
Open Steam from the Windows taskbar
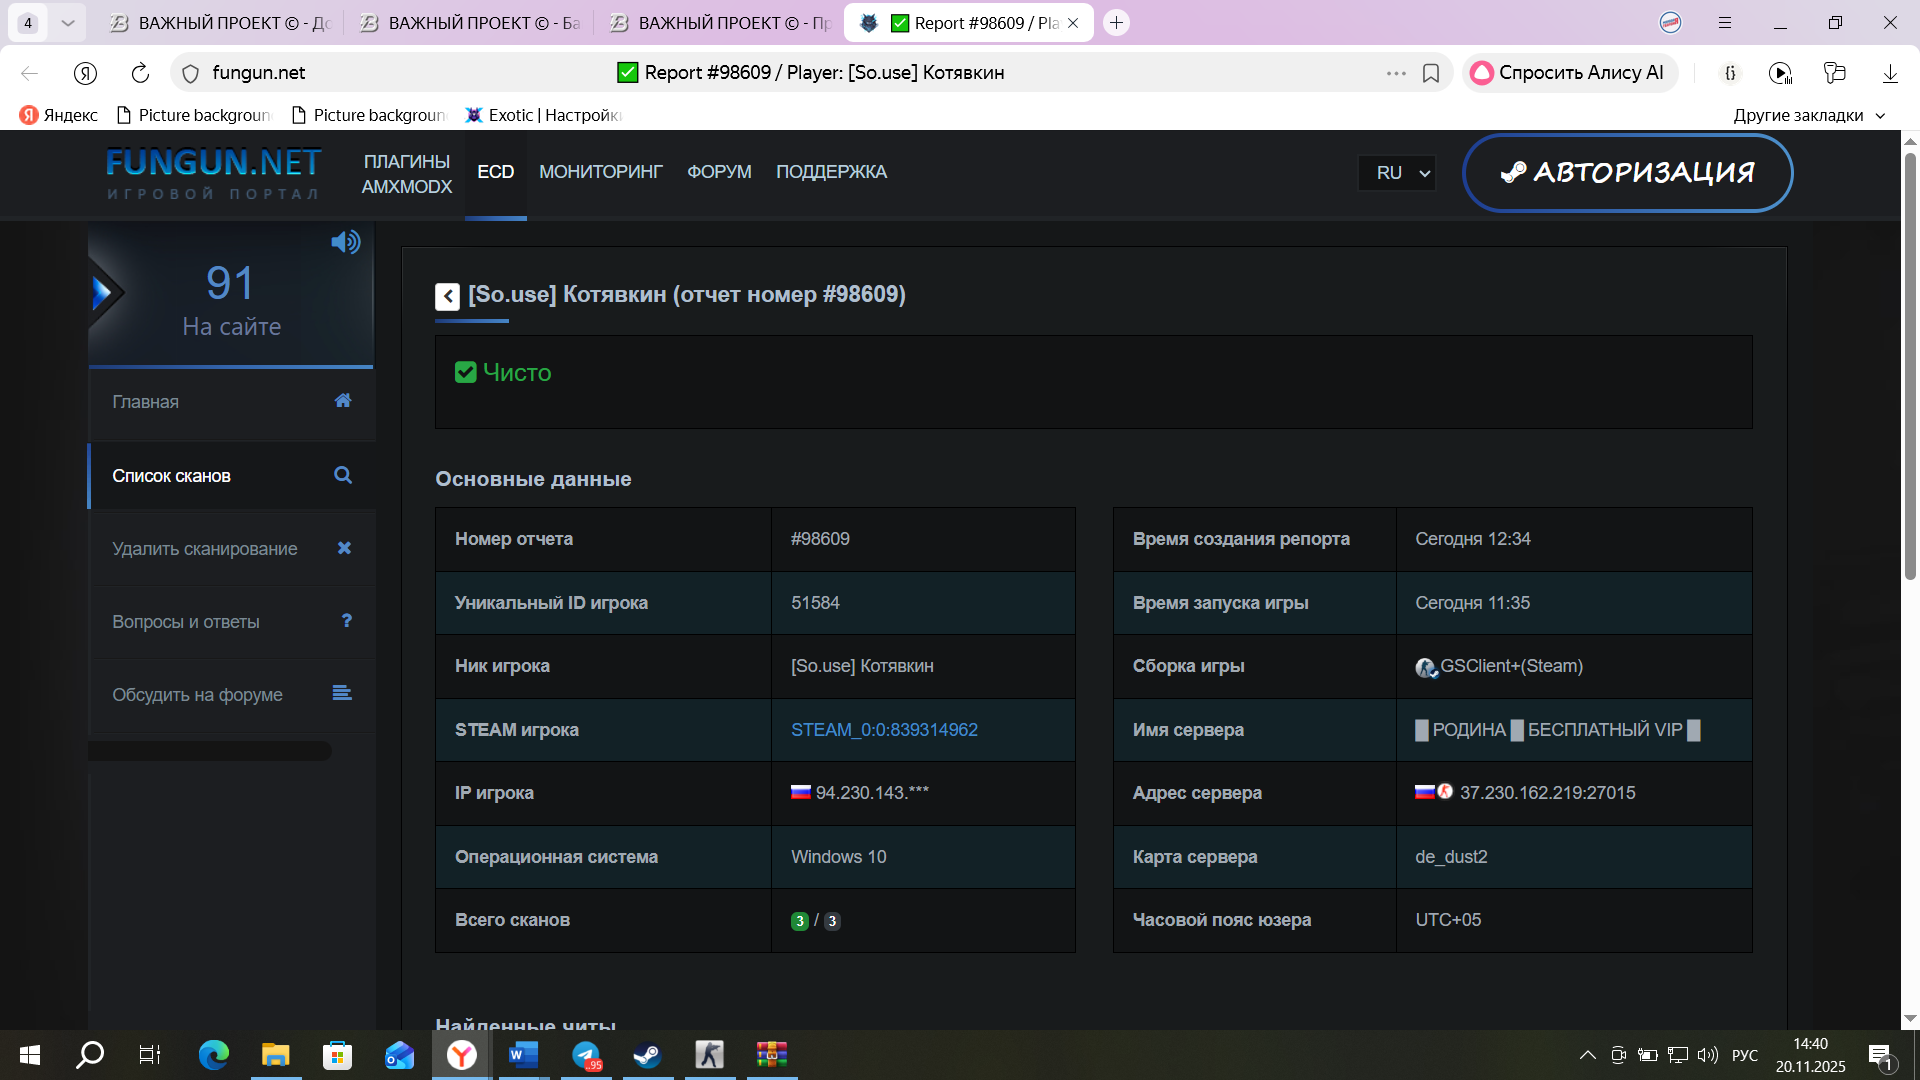click(647, 1055)
